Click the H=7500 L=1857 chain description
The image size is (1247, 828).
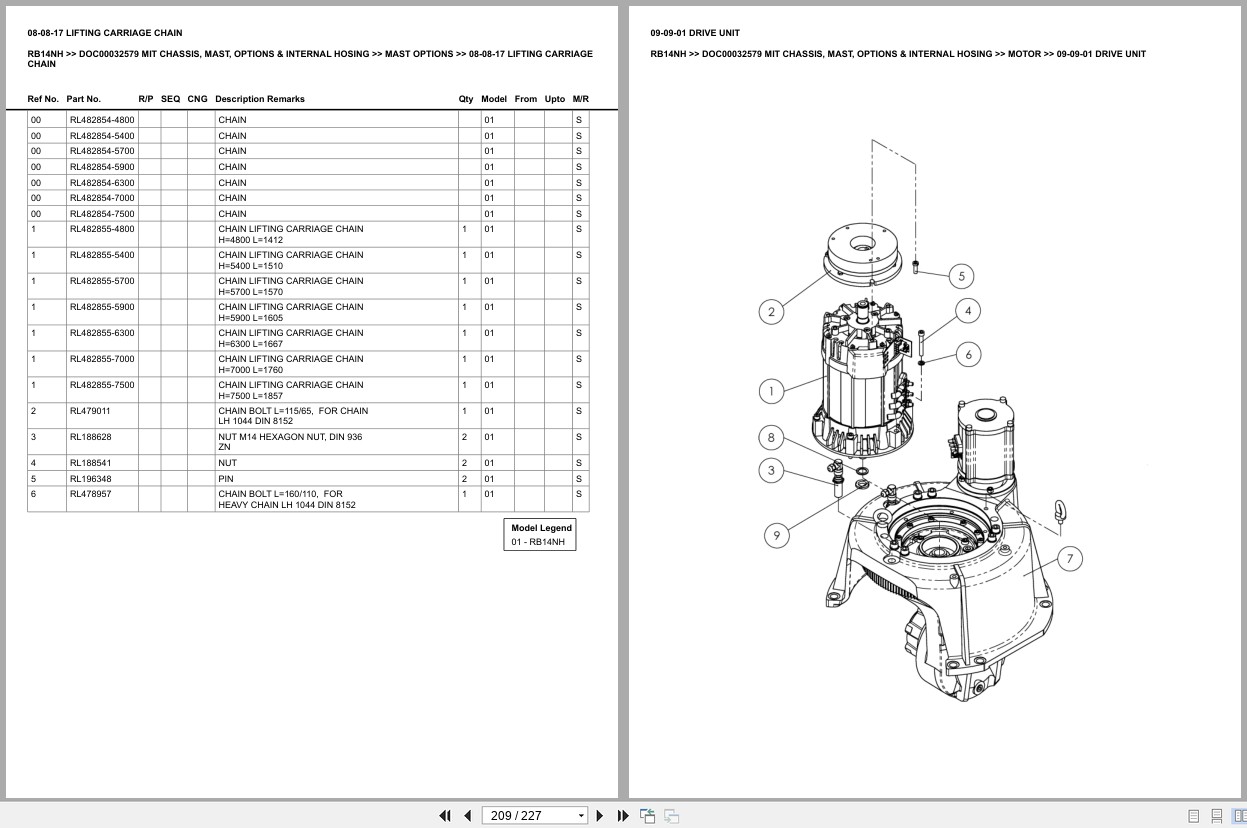tap(291, 390)
